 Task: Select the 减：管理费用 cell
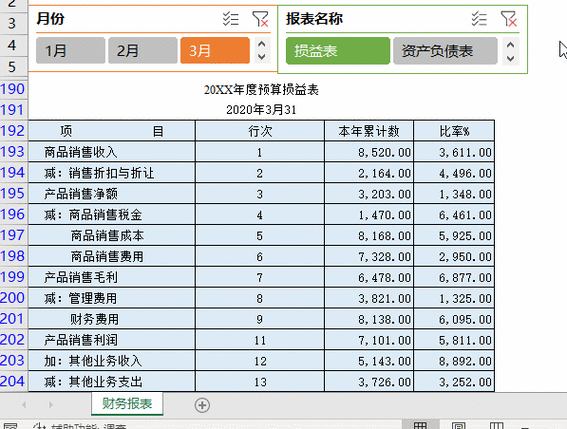[x=112, y=298]
